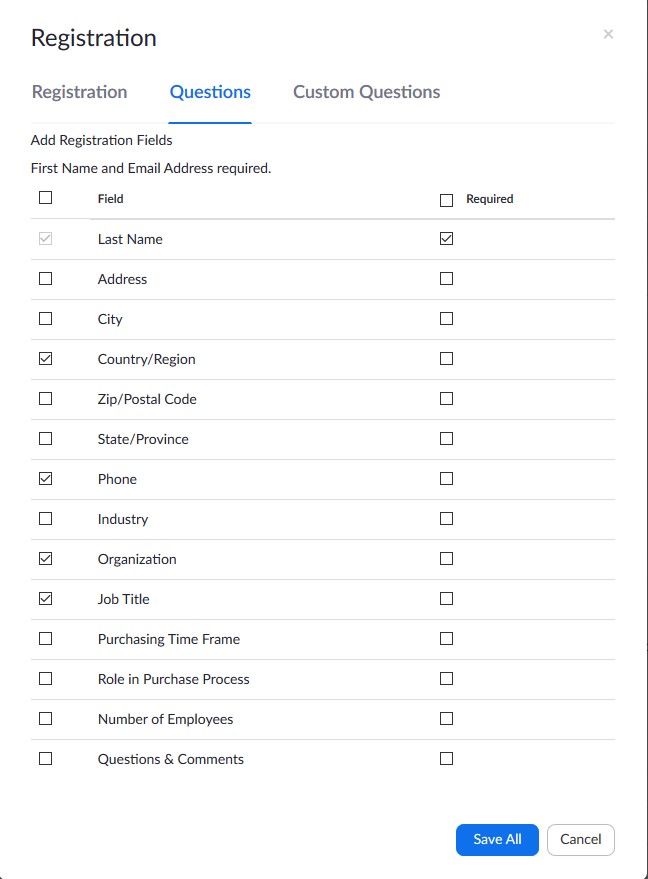Enable the Zip/Postal Code field checkbox
This screenshot has width=648, height=879.
coord(45,399)
